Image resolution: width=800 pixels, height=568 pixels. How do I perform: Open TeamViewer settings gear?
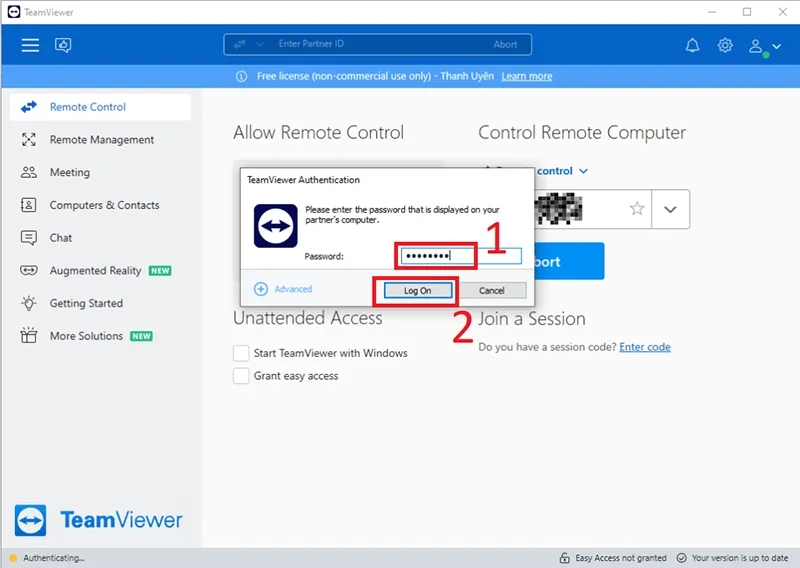[724, 45]
